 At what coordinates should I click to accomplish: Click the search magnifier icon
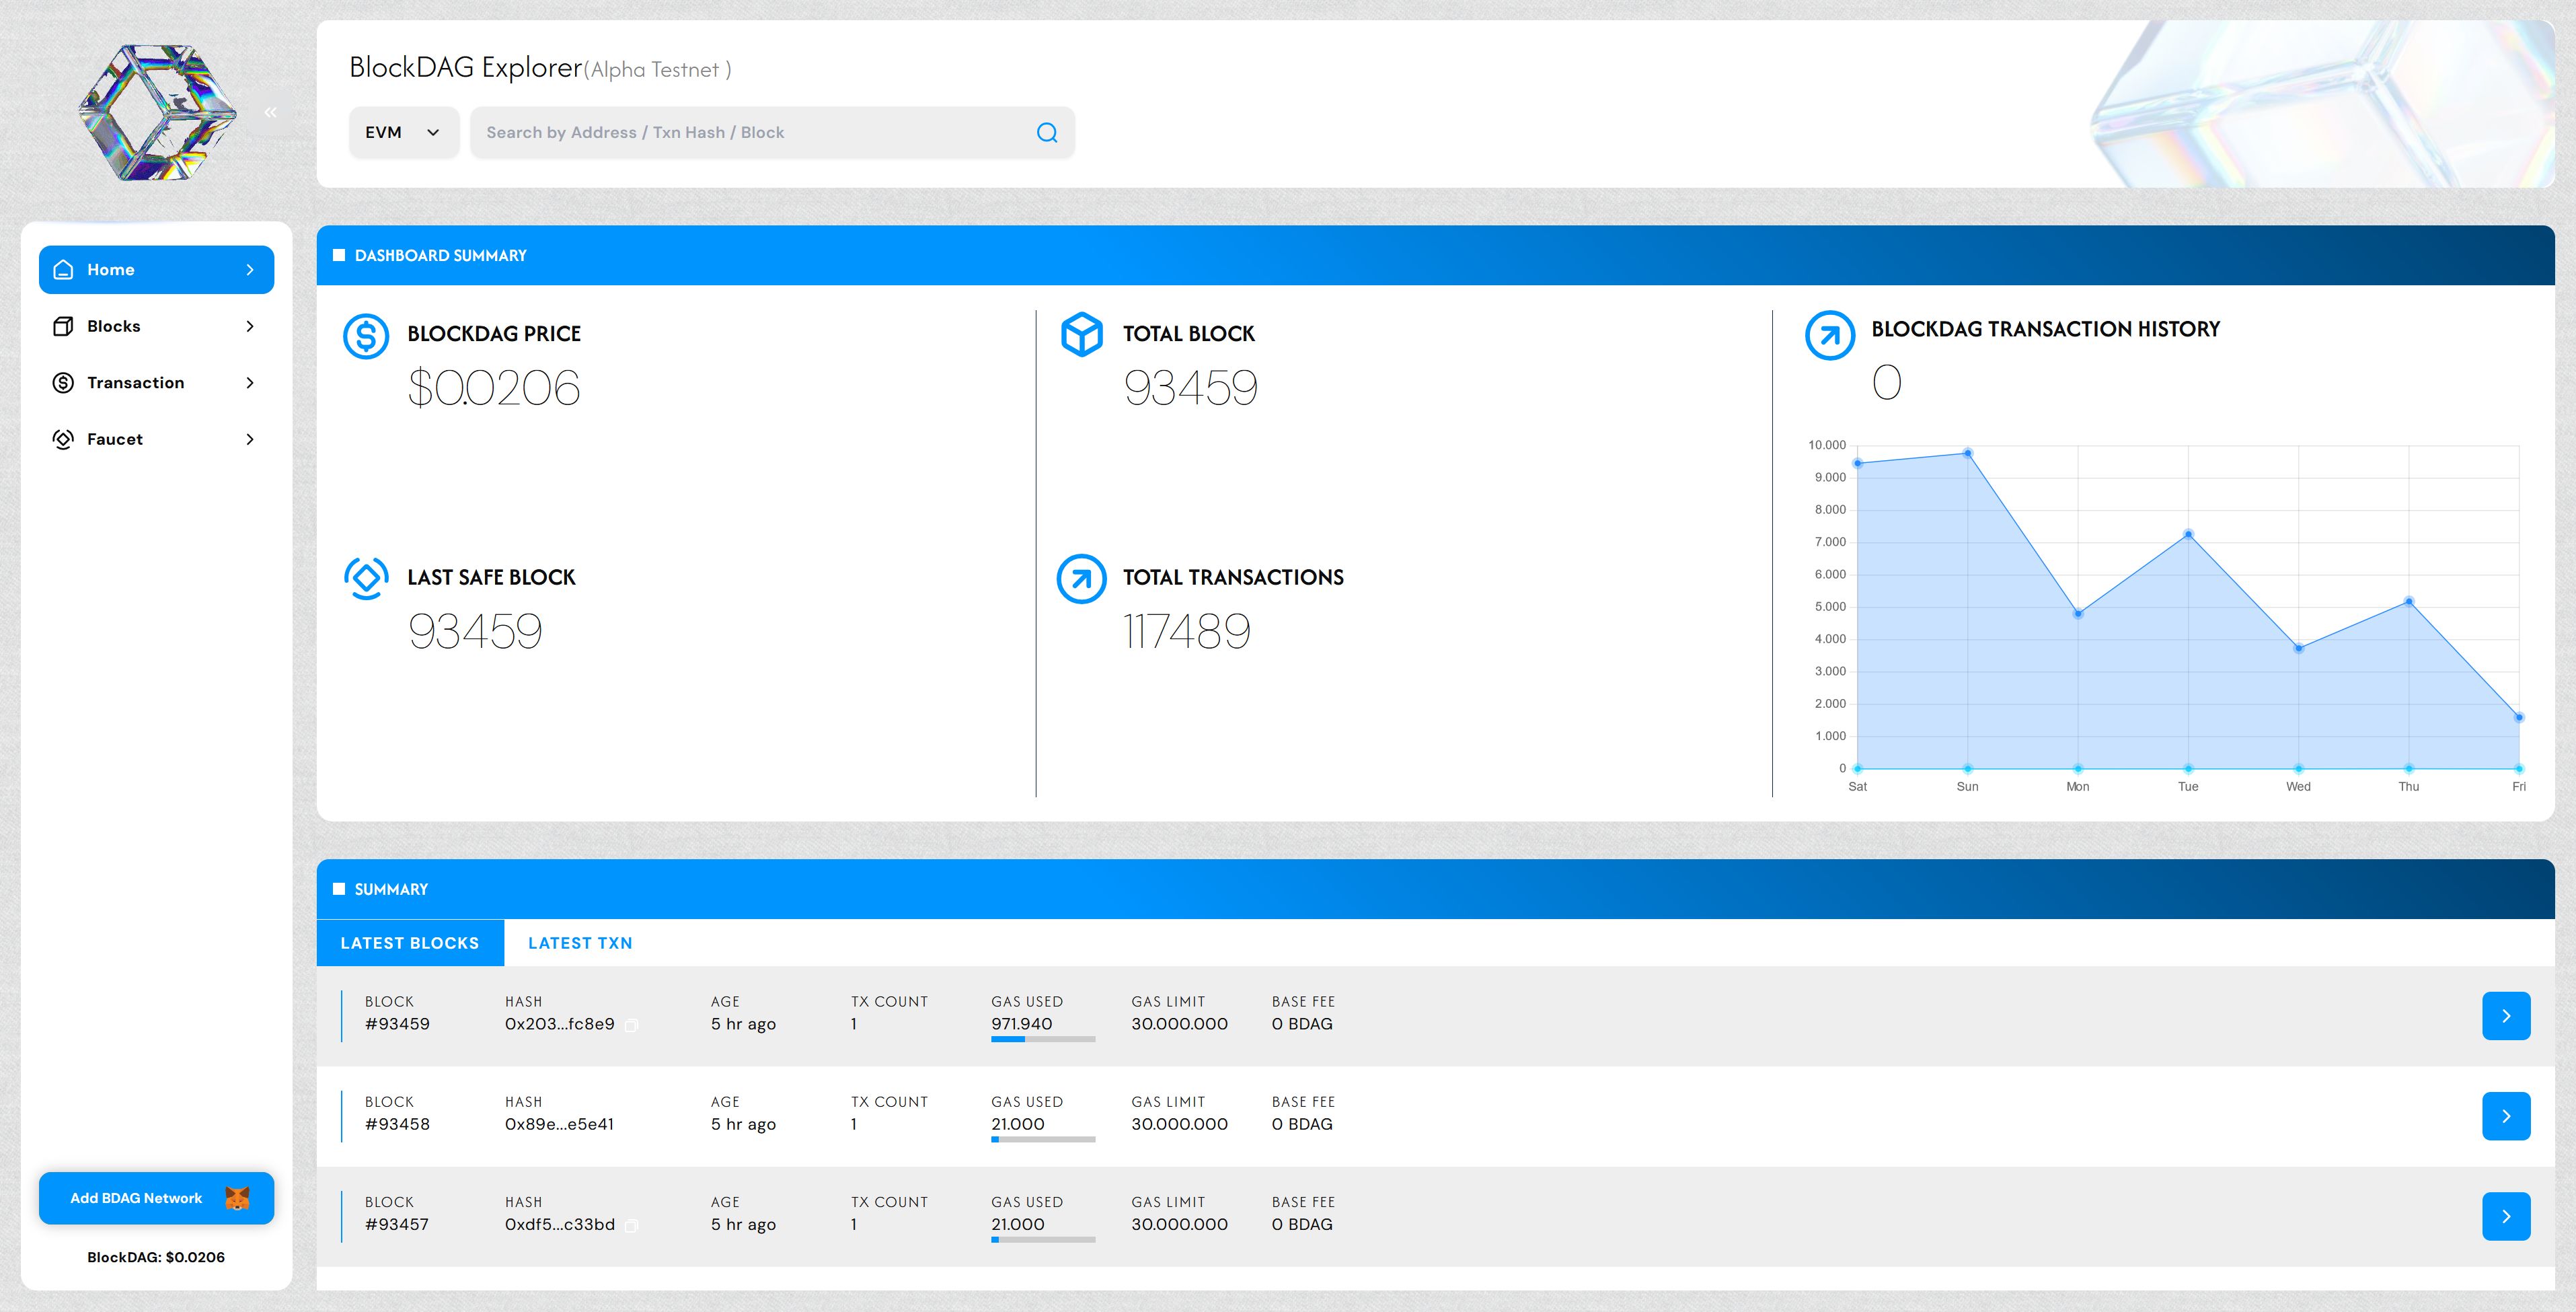(1047, 133)
